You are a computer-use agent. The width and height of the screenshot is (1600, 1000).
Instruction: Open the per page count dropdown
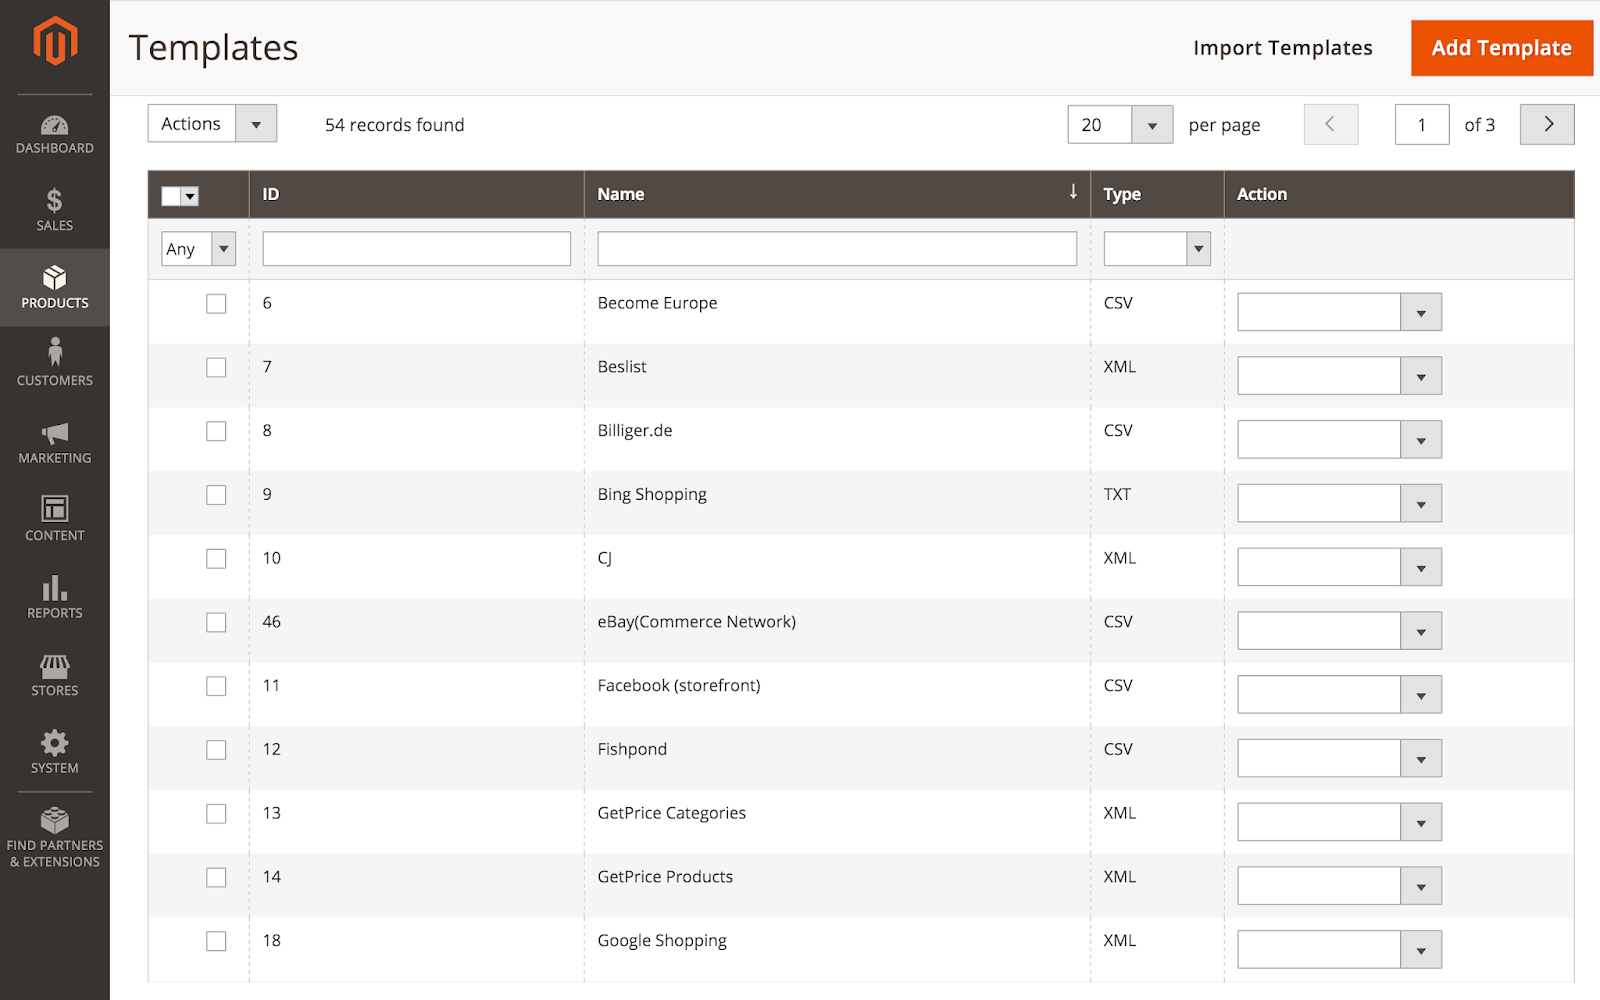tap(1120, 125)
